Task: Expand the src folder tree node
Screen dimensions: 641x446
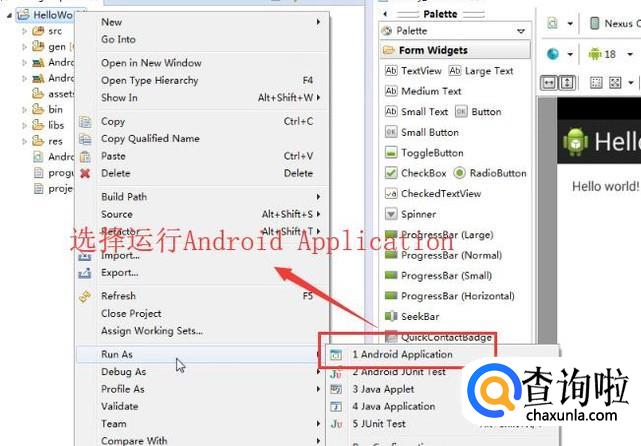Action: point(24,31)
